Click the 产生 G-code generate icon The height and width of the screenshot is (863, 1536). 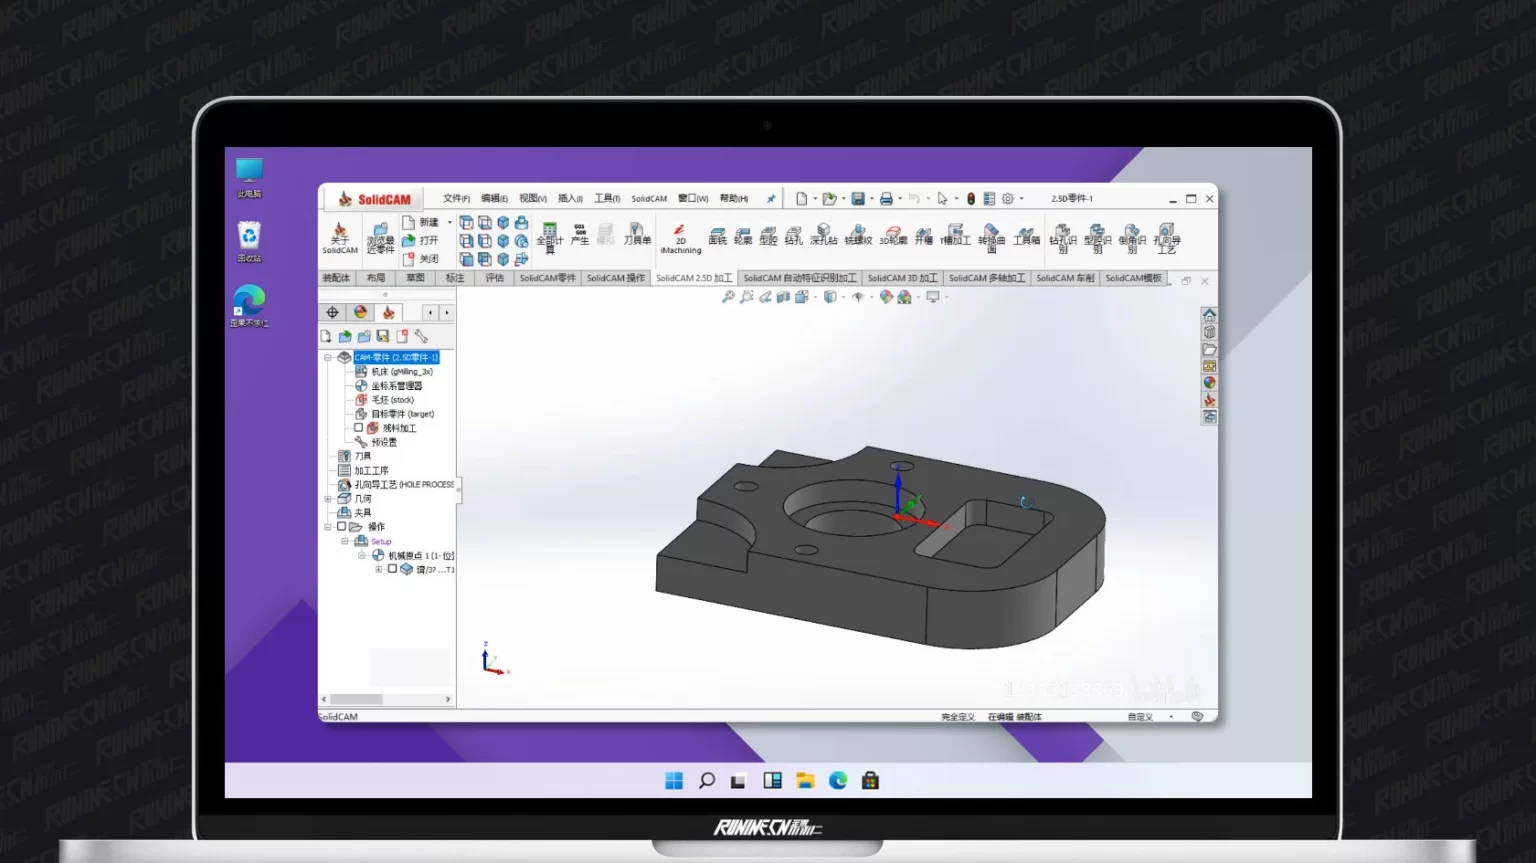(579, 234)
